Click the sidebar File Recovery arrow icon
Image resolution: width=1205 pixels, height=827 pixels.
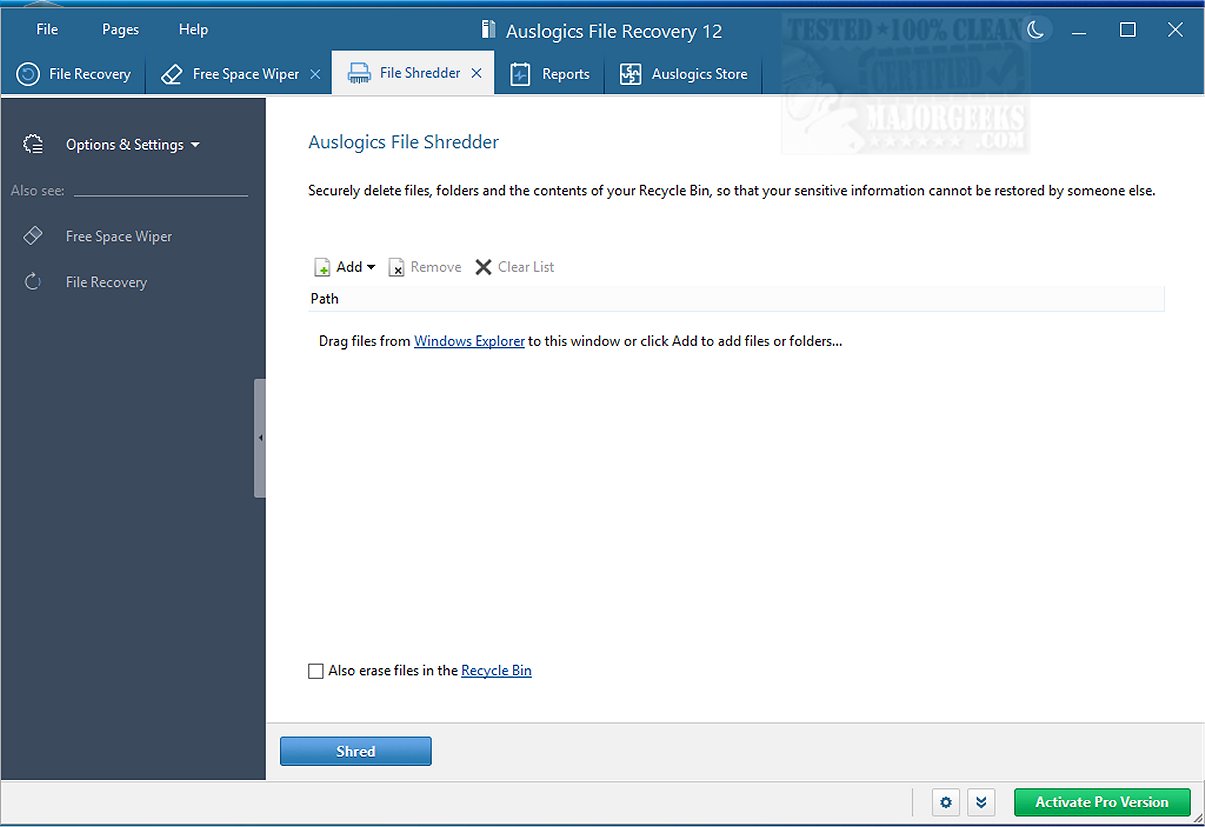[33, 282]
